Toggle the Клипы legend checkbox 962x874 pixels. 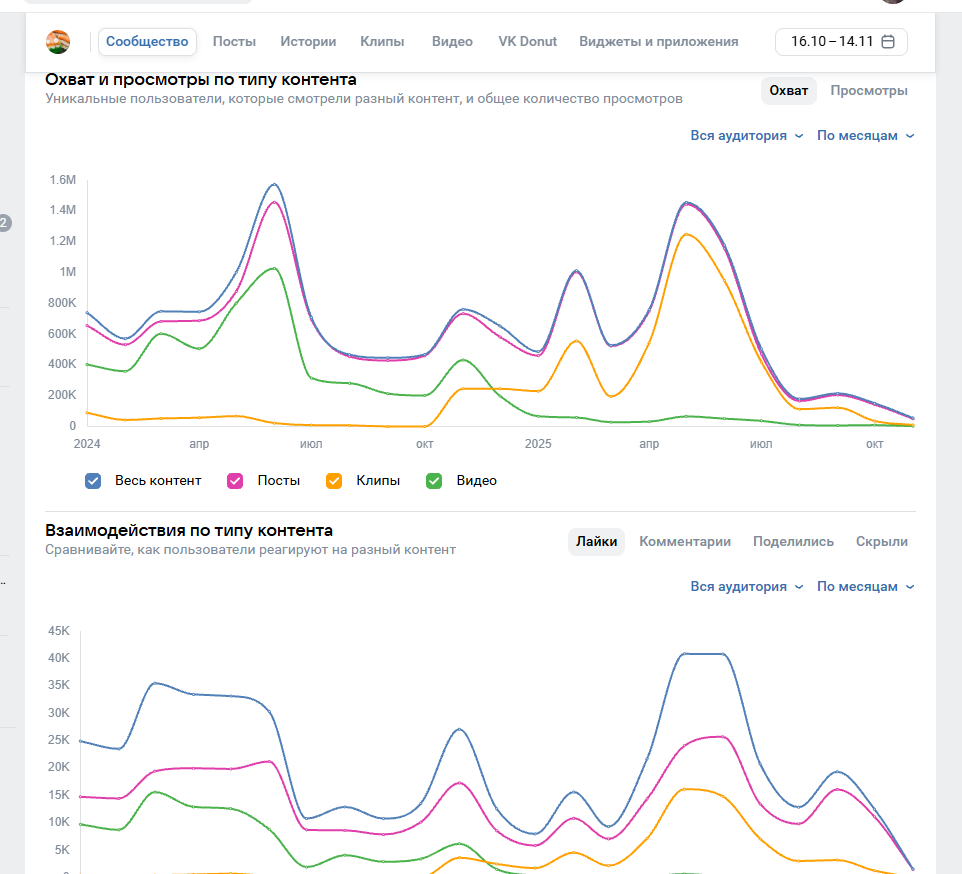tap(335, 481)
